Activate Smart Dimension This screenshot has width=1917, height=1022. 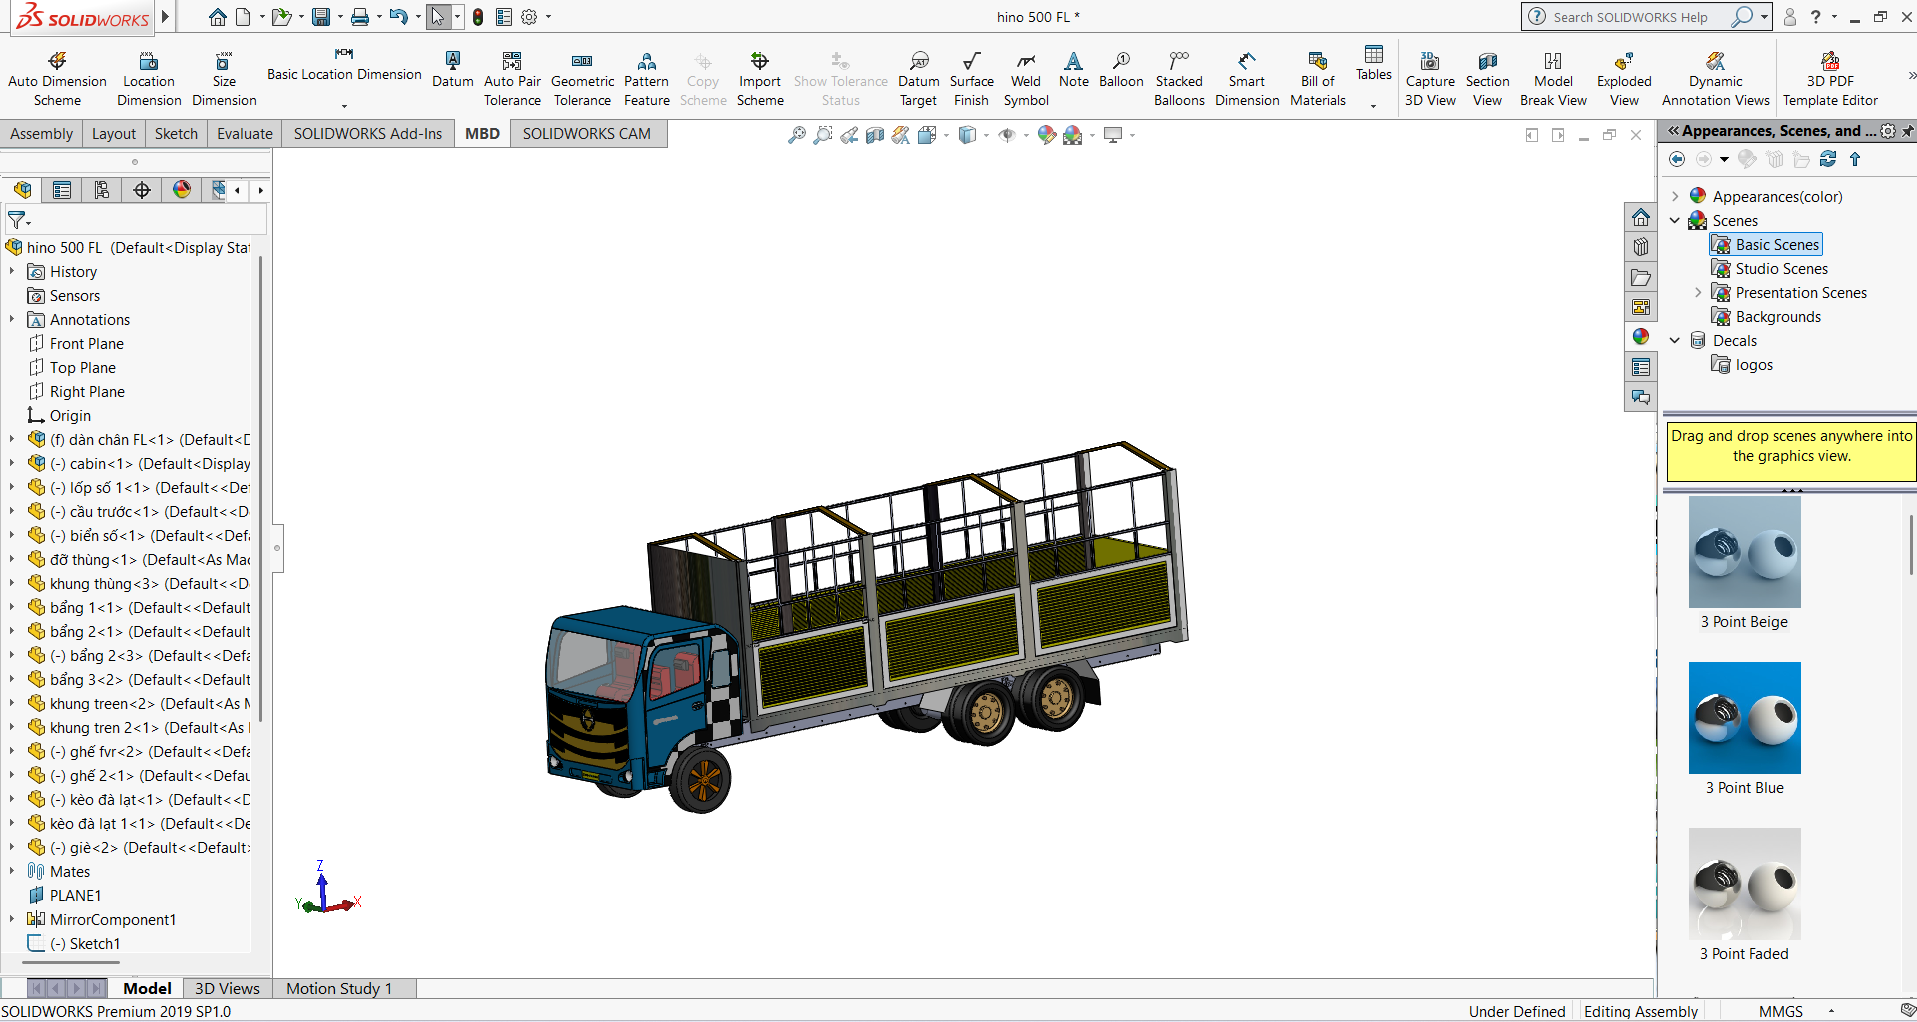[1247, 78]
